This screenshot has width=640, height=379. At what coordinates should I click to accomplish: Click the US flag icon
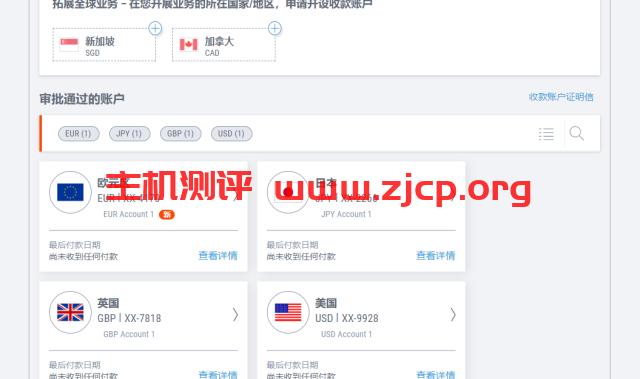coord(288,313)
